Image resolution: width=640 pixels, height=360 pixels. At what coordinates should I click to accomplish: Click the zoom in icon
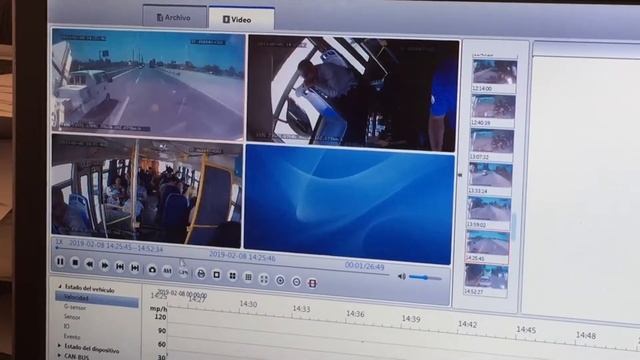pyautogui.click(x=280, y=280)
